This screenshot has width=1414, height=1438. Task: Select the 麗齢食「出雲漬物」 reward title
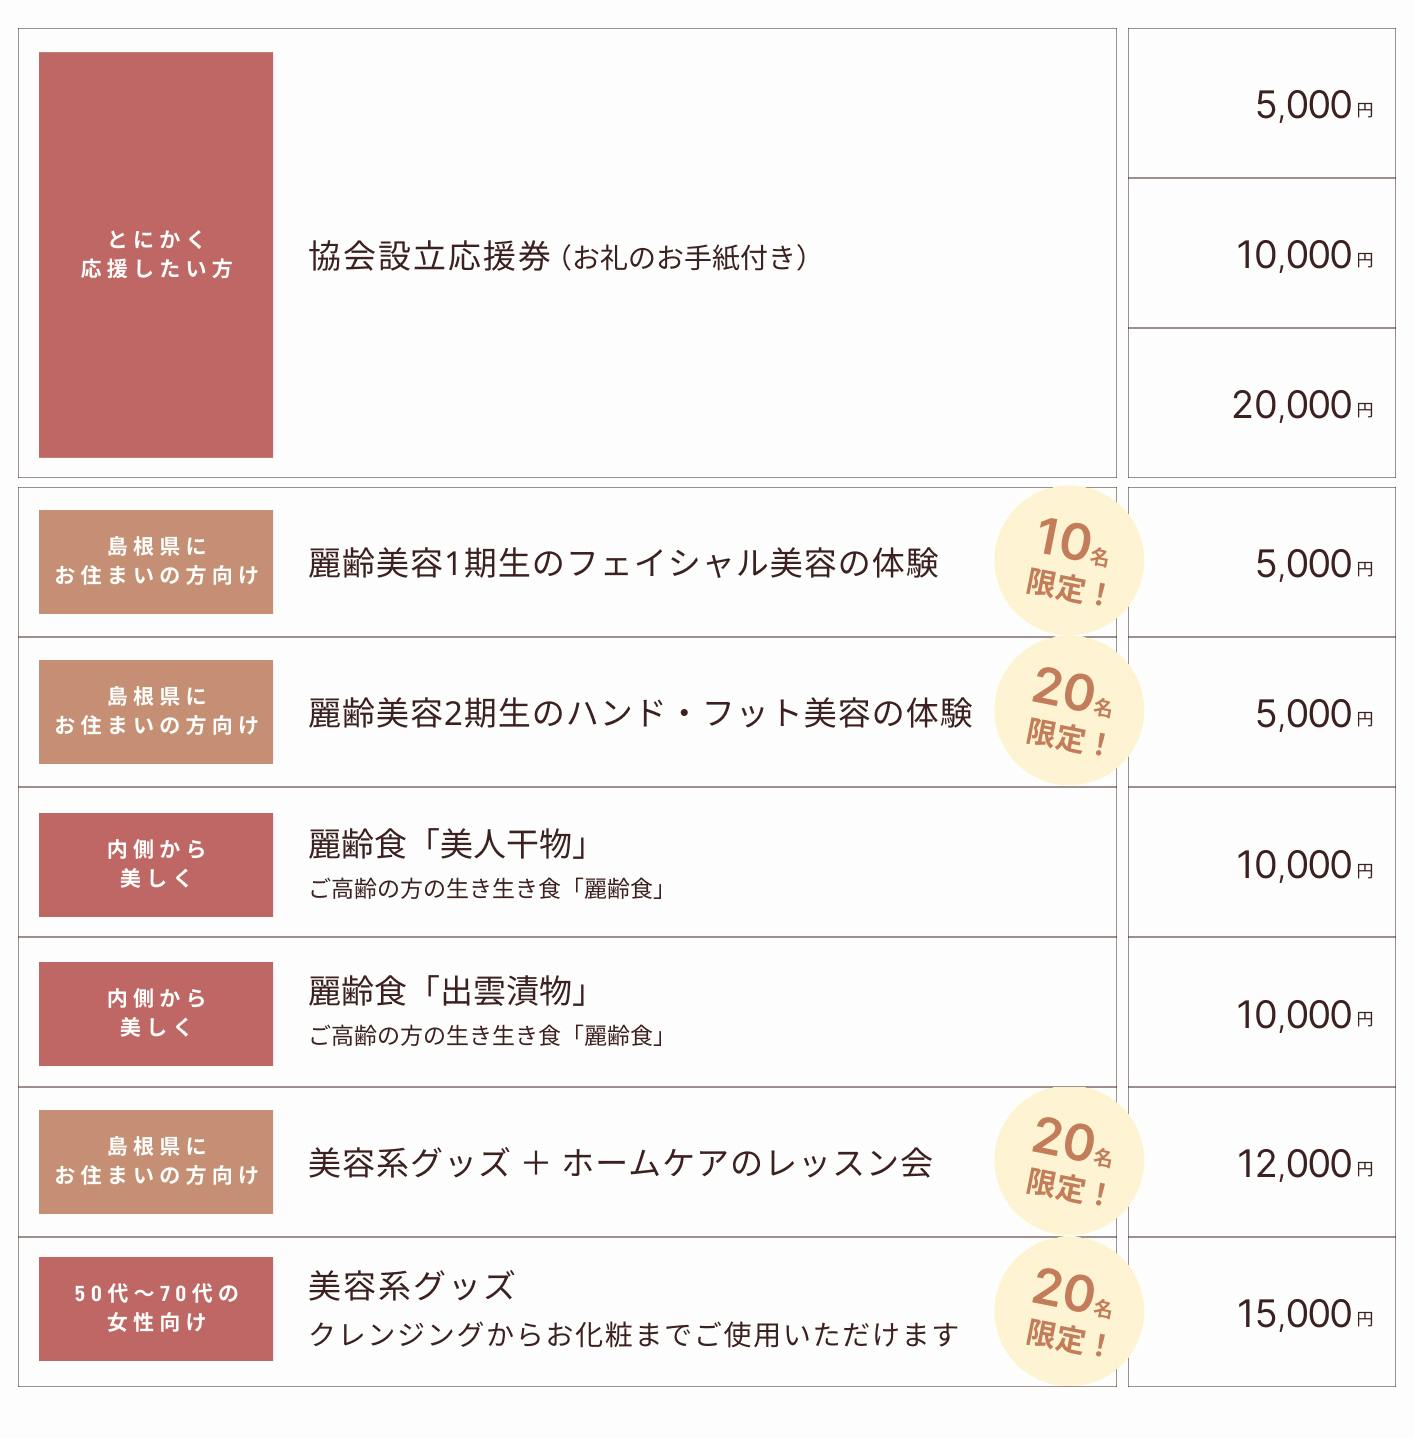coord(447,992)
